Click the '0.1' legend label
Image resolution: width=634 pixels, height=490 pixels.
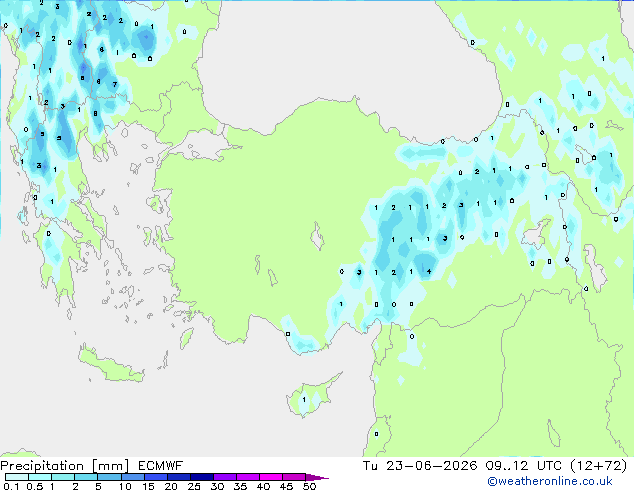(11, 486)
